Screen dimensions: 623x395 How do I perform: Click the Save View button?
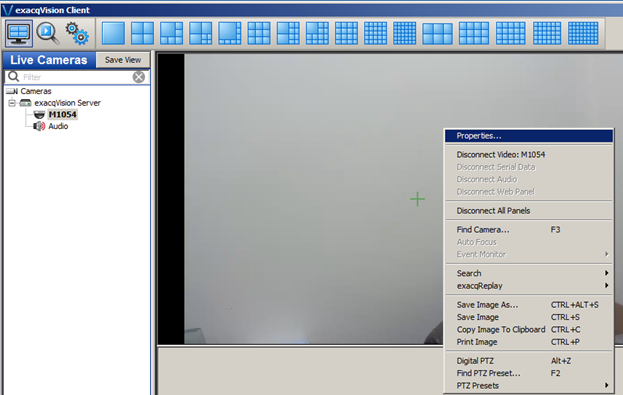click(x=123, y=60)
